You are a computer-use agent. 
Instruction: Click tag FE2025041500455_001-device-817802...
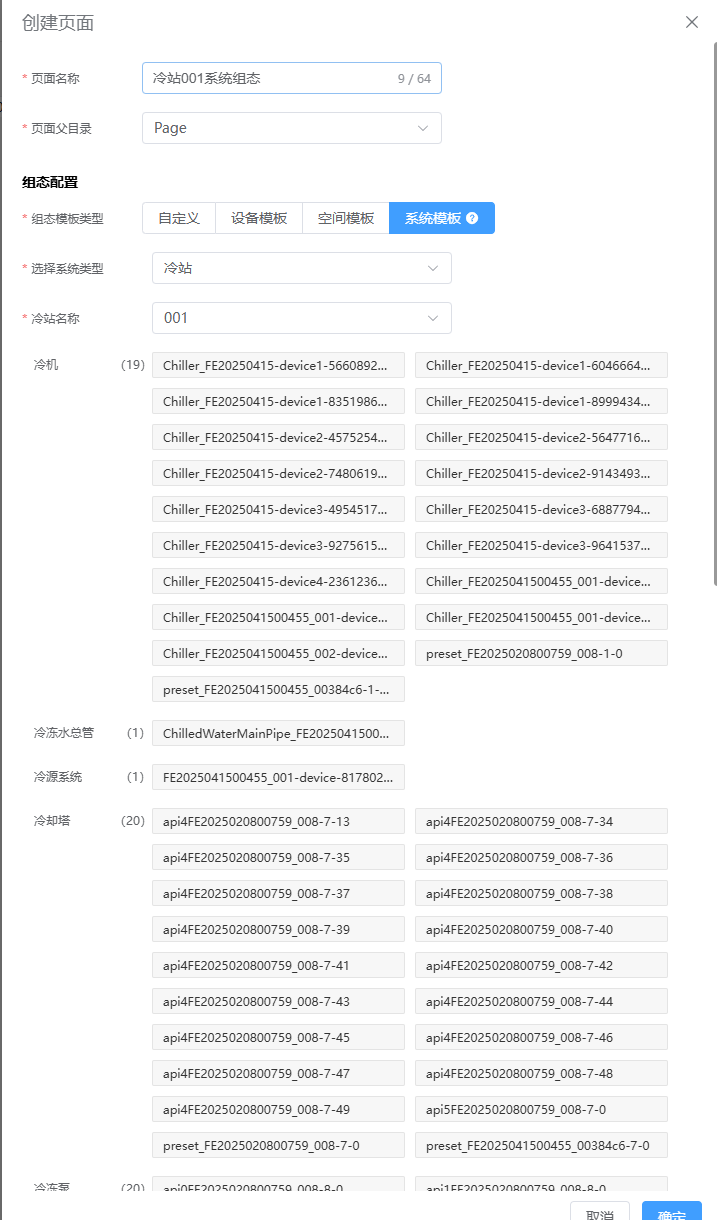tap(279, 777)
